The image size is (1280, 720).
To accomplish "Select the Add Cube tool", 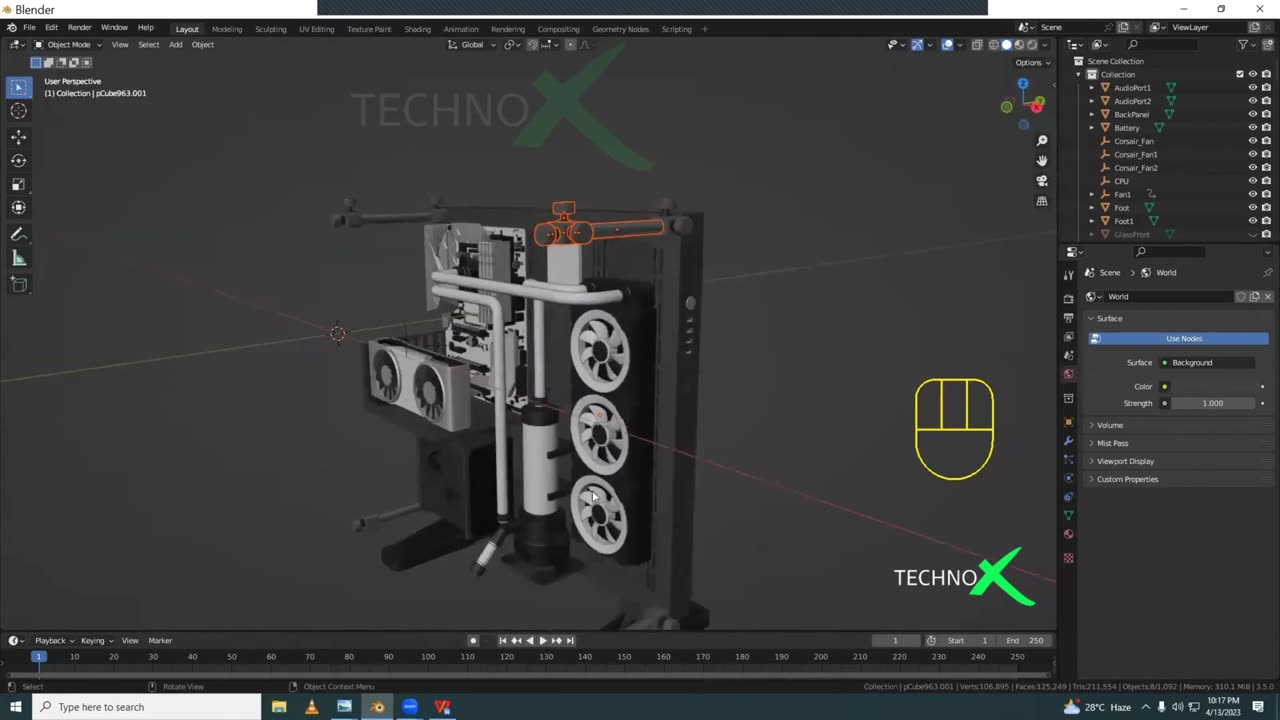I will tap(18, 284).
